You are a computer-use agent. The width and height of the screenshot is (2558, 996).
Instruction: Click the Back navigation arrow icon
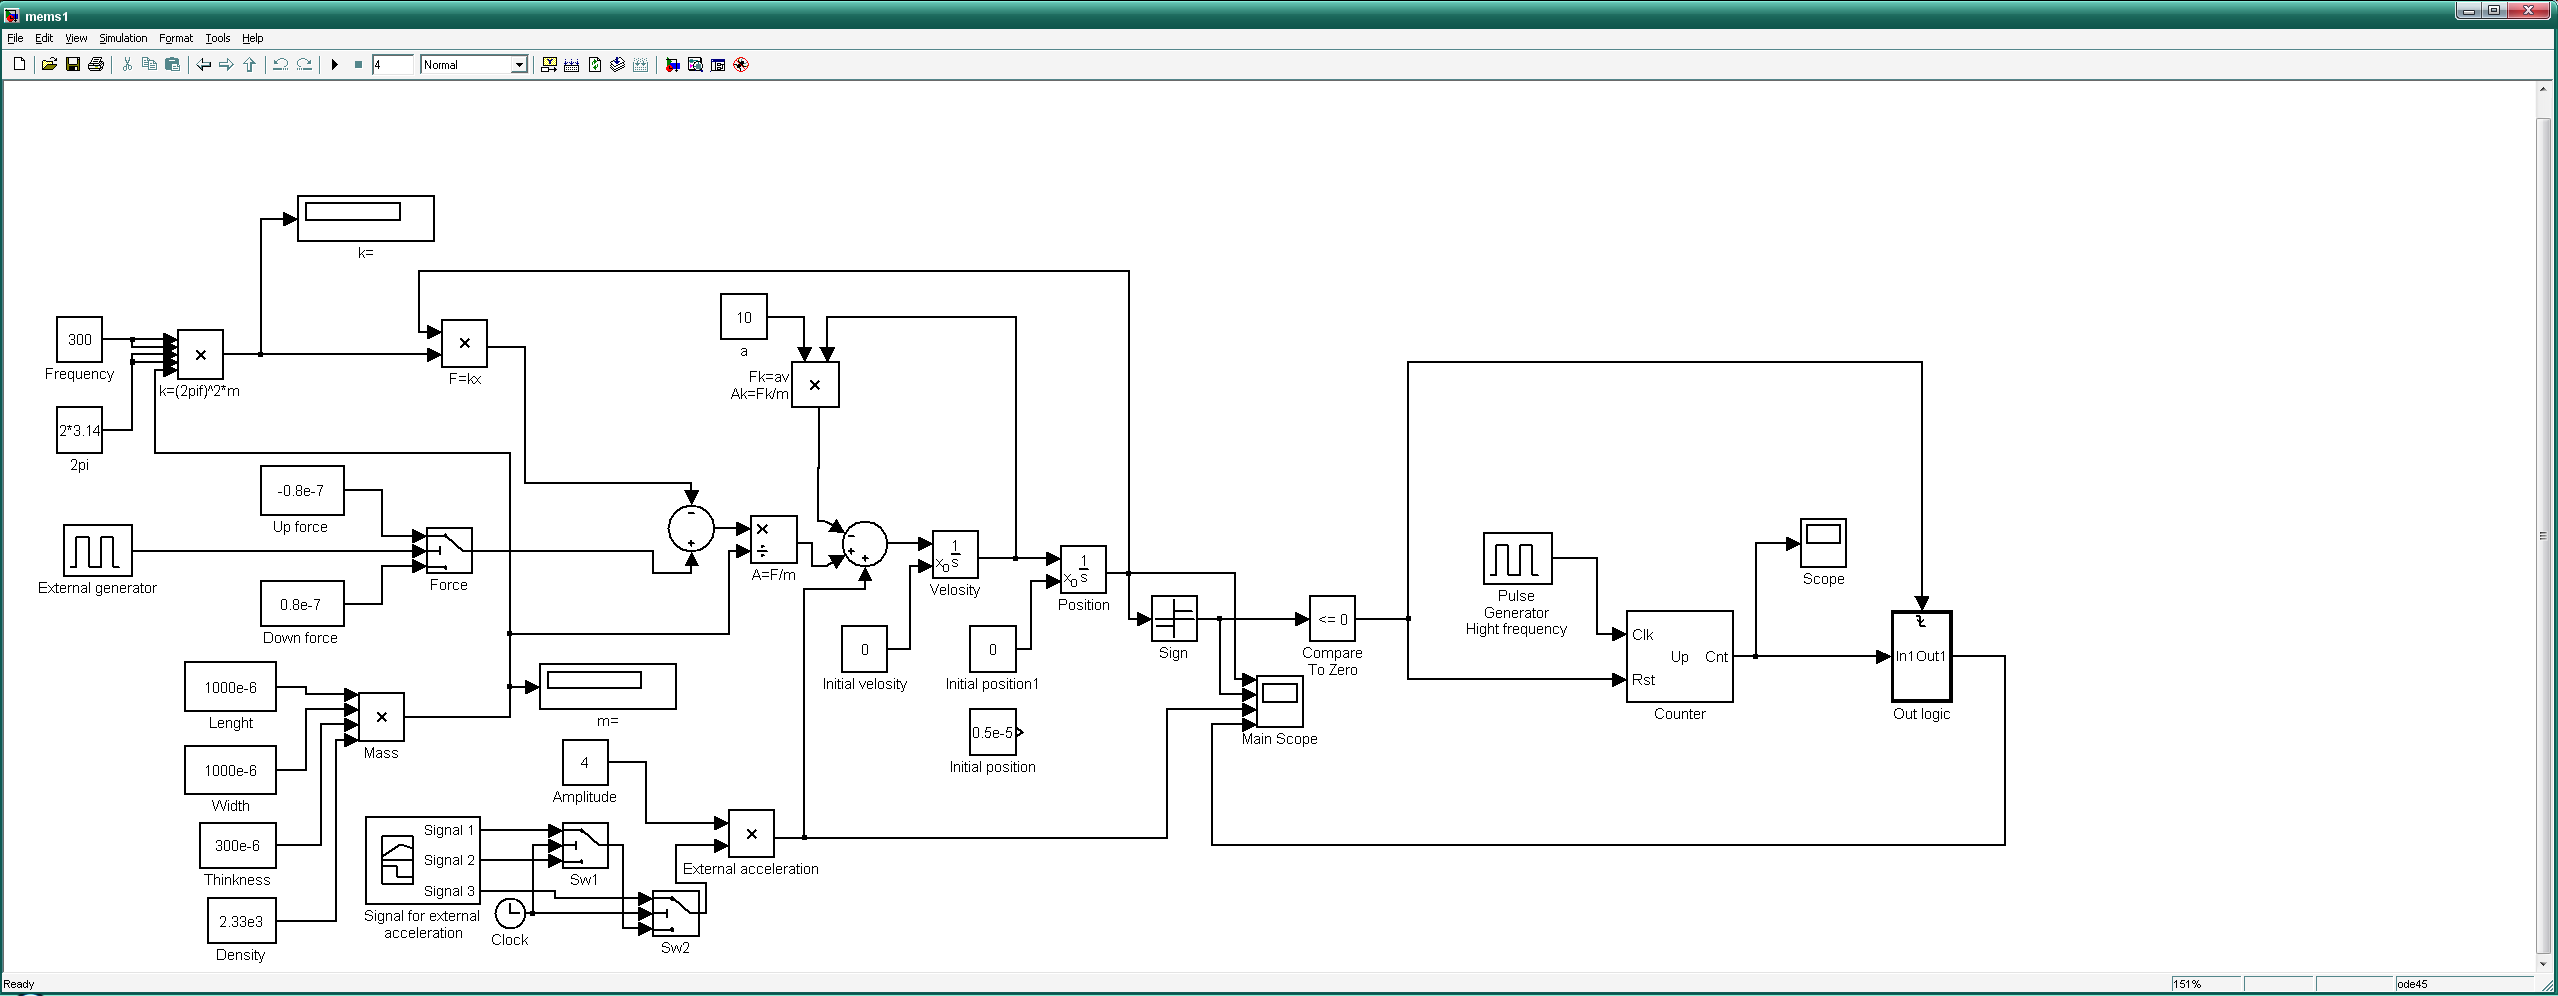click(204, 65)
